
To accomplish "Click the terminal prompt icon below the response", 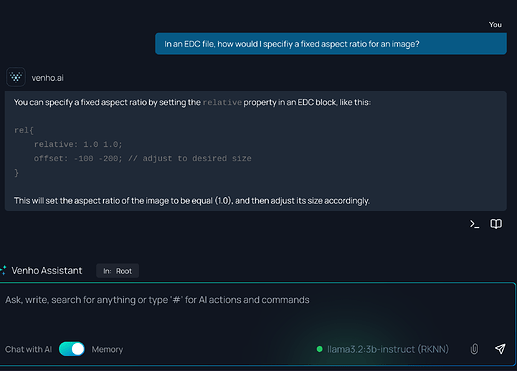I will click(474, 224).
